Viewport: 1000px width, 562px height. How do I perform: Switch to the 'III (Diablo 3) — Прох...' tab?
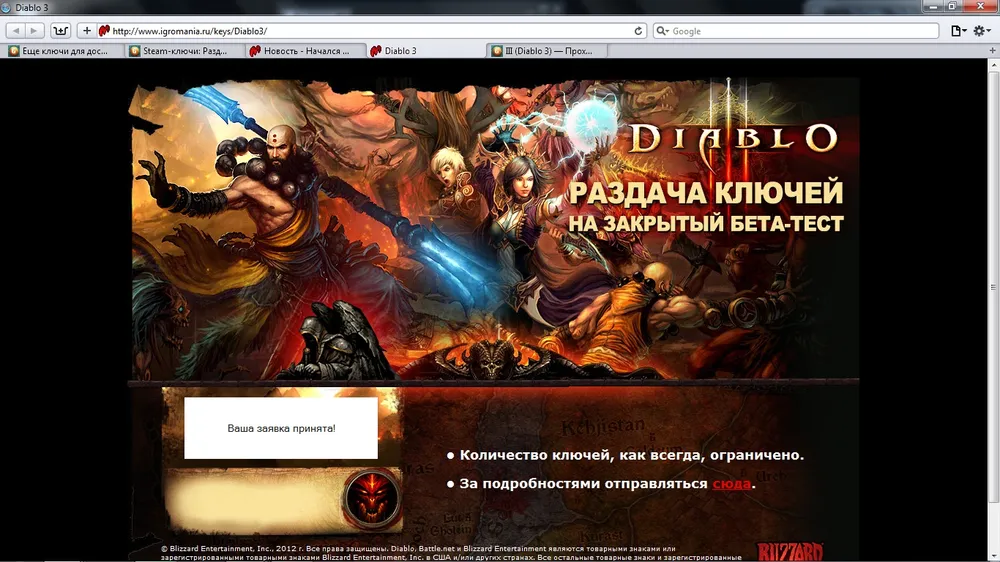click(547, 51)
